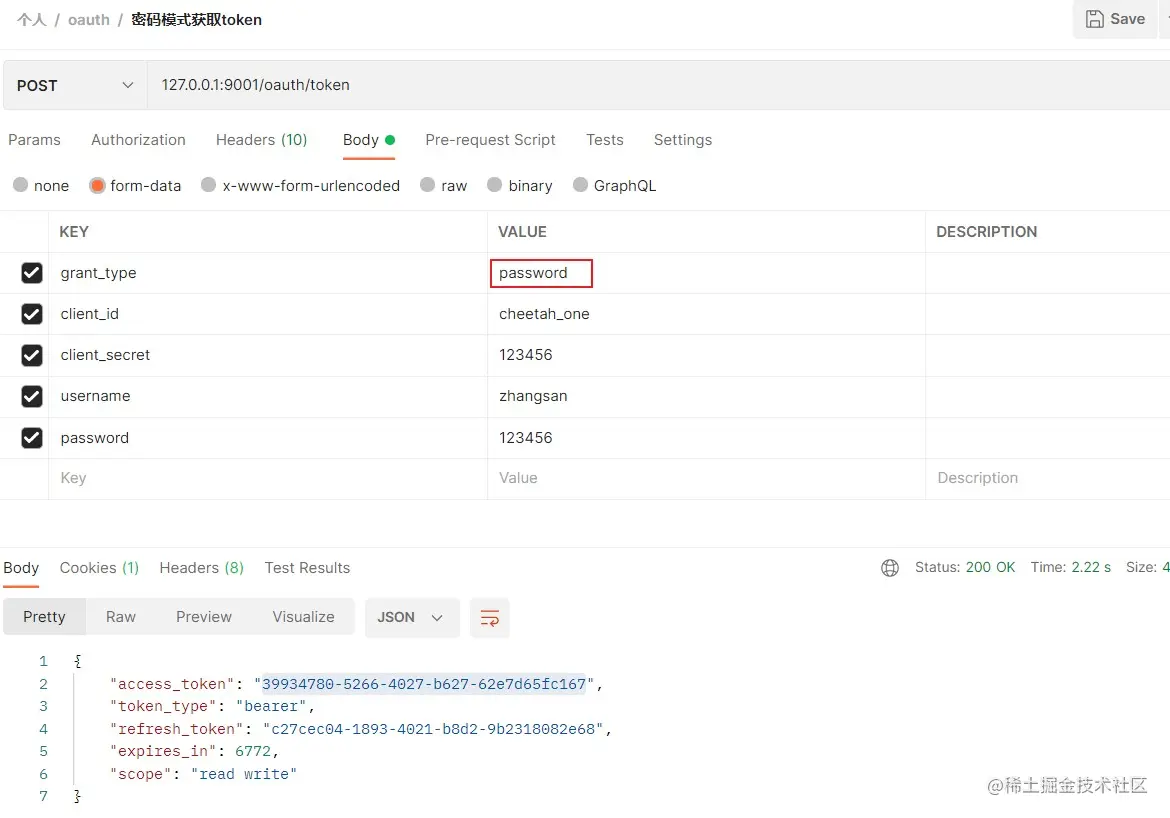Click the cheetah_one value cell
This screenshot has height=818, width=1170.
[706, 314]
